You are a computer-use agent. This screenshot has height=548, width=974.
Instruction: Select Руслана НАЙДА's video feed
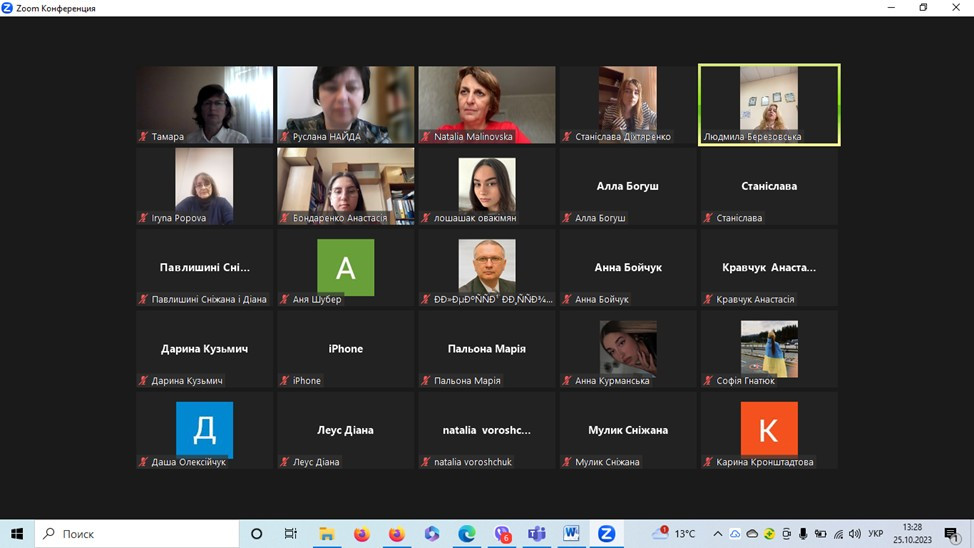pyautogui.click(x=345, y=105)
